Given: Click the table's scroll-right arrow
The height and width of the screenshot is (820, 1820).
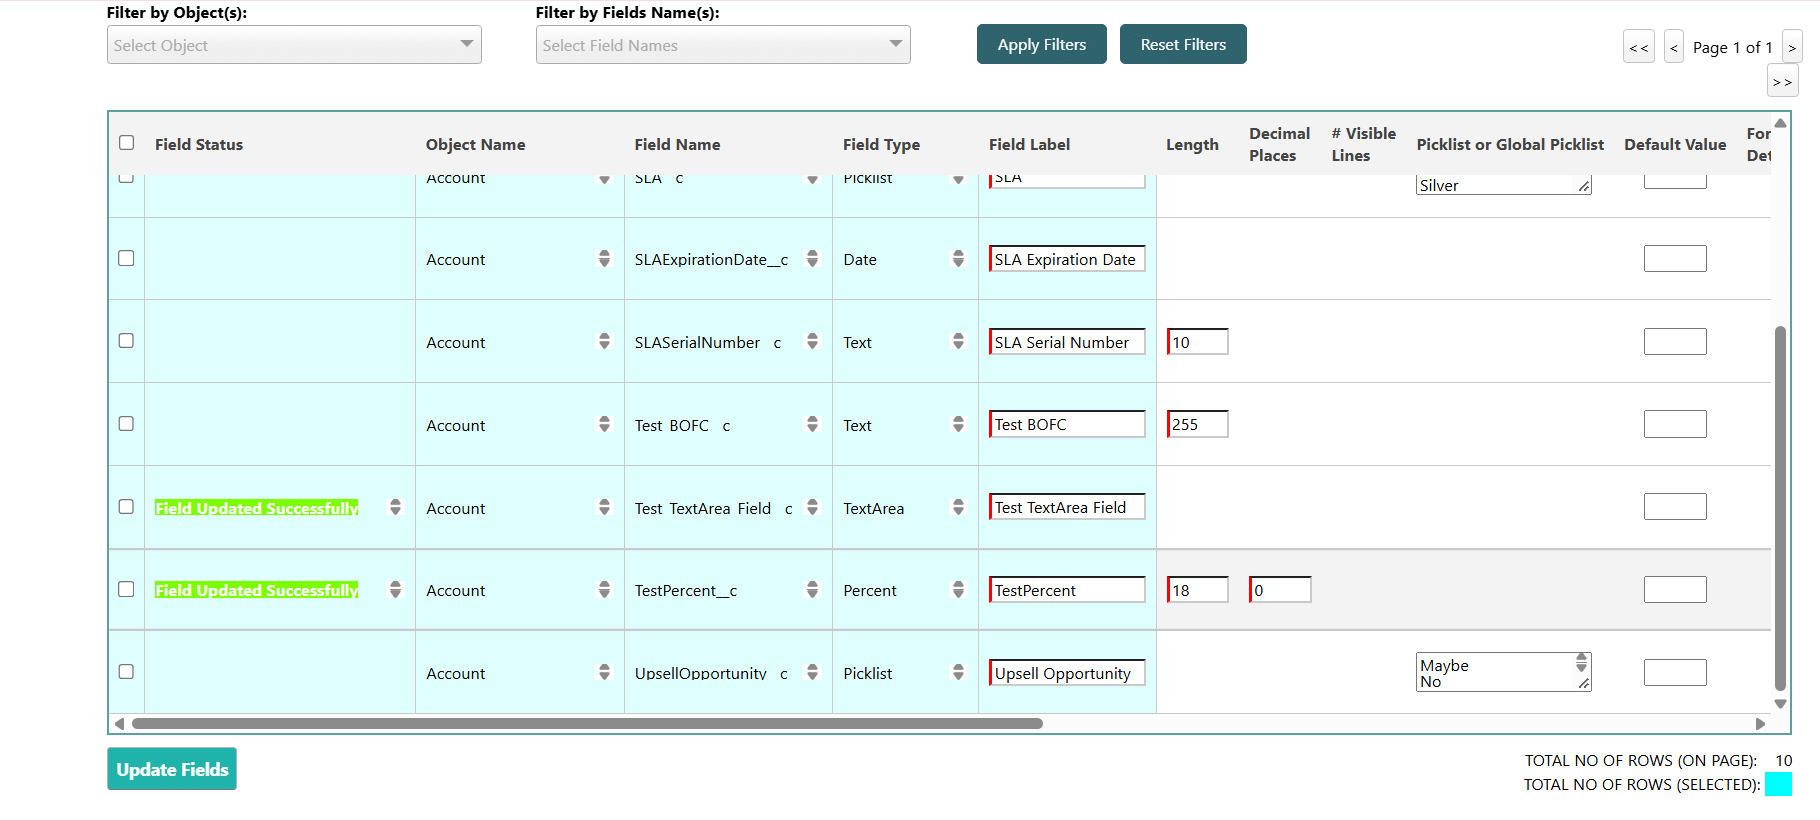Looking at the screenshot, I should click(1760, 723).
